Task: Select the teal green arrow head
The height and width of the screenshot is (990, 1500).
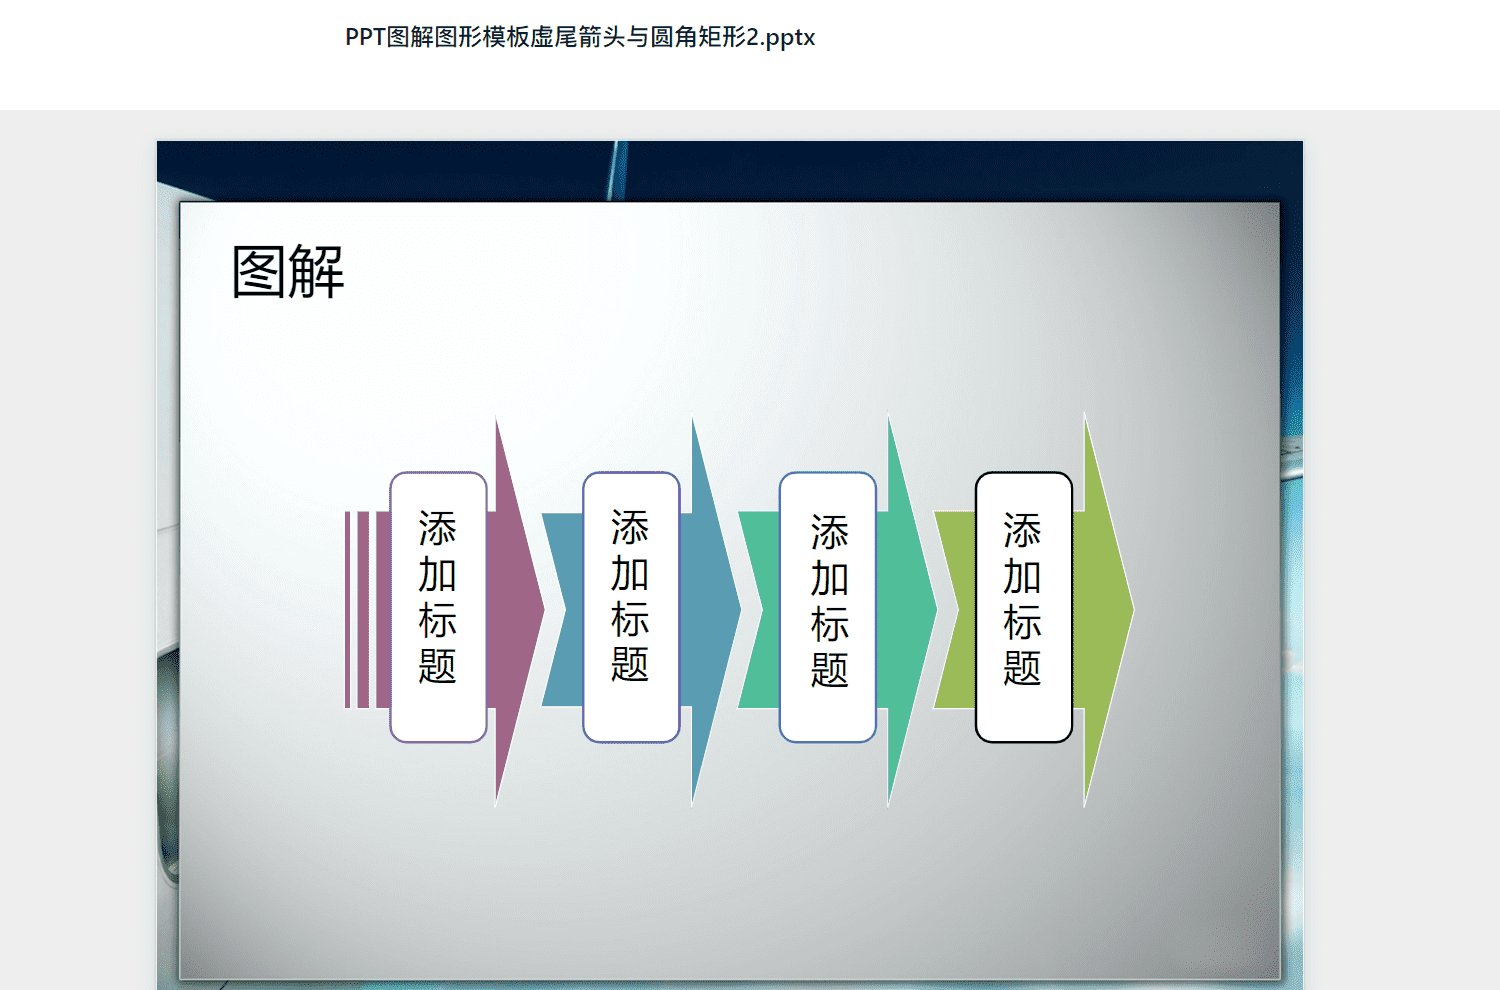Action: pos(908,610)
